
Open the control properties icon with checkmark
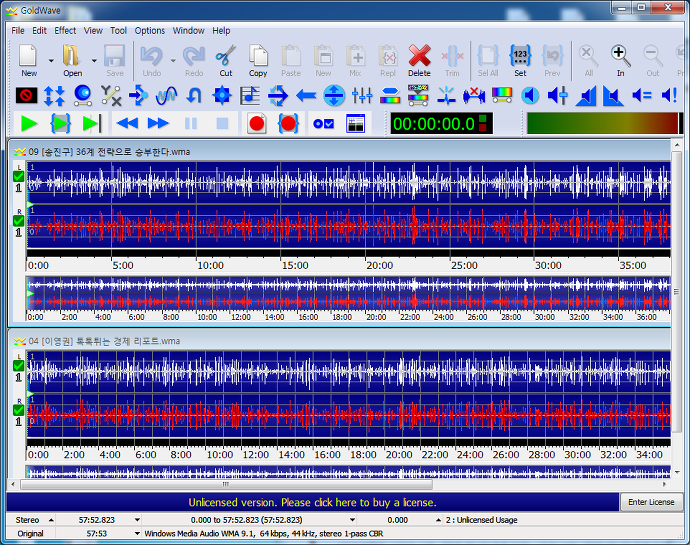click(x=323, y=124)
